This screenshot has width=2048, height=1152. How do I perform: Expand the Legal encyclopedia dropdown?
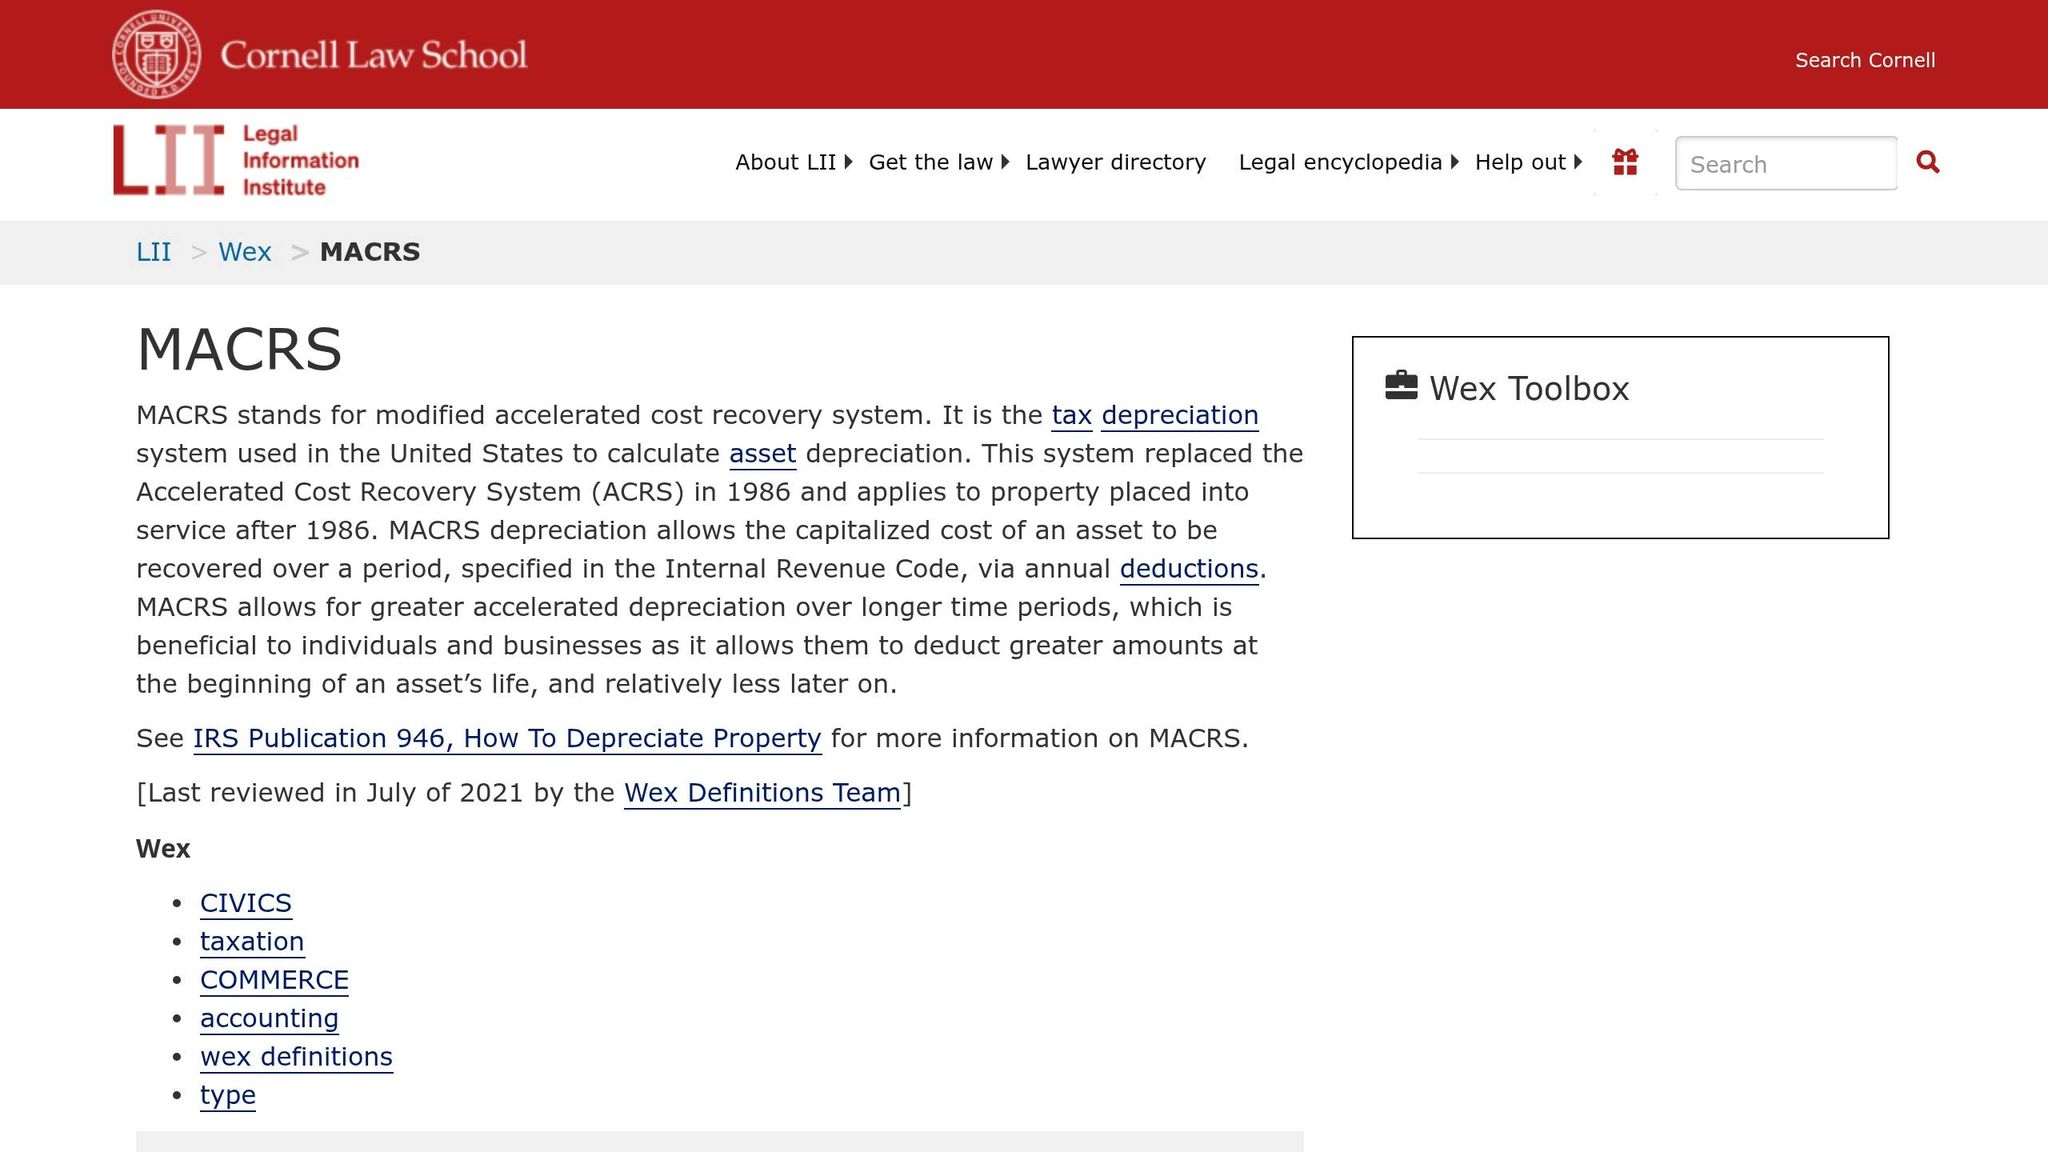click(1348, 162)
